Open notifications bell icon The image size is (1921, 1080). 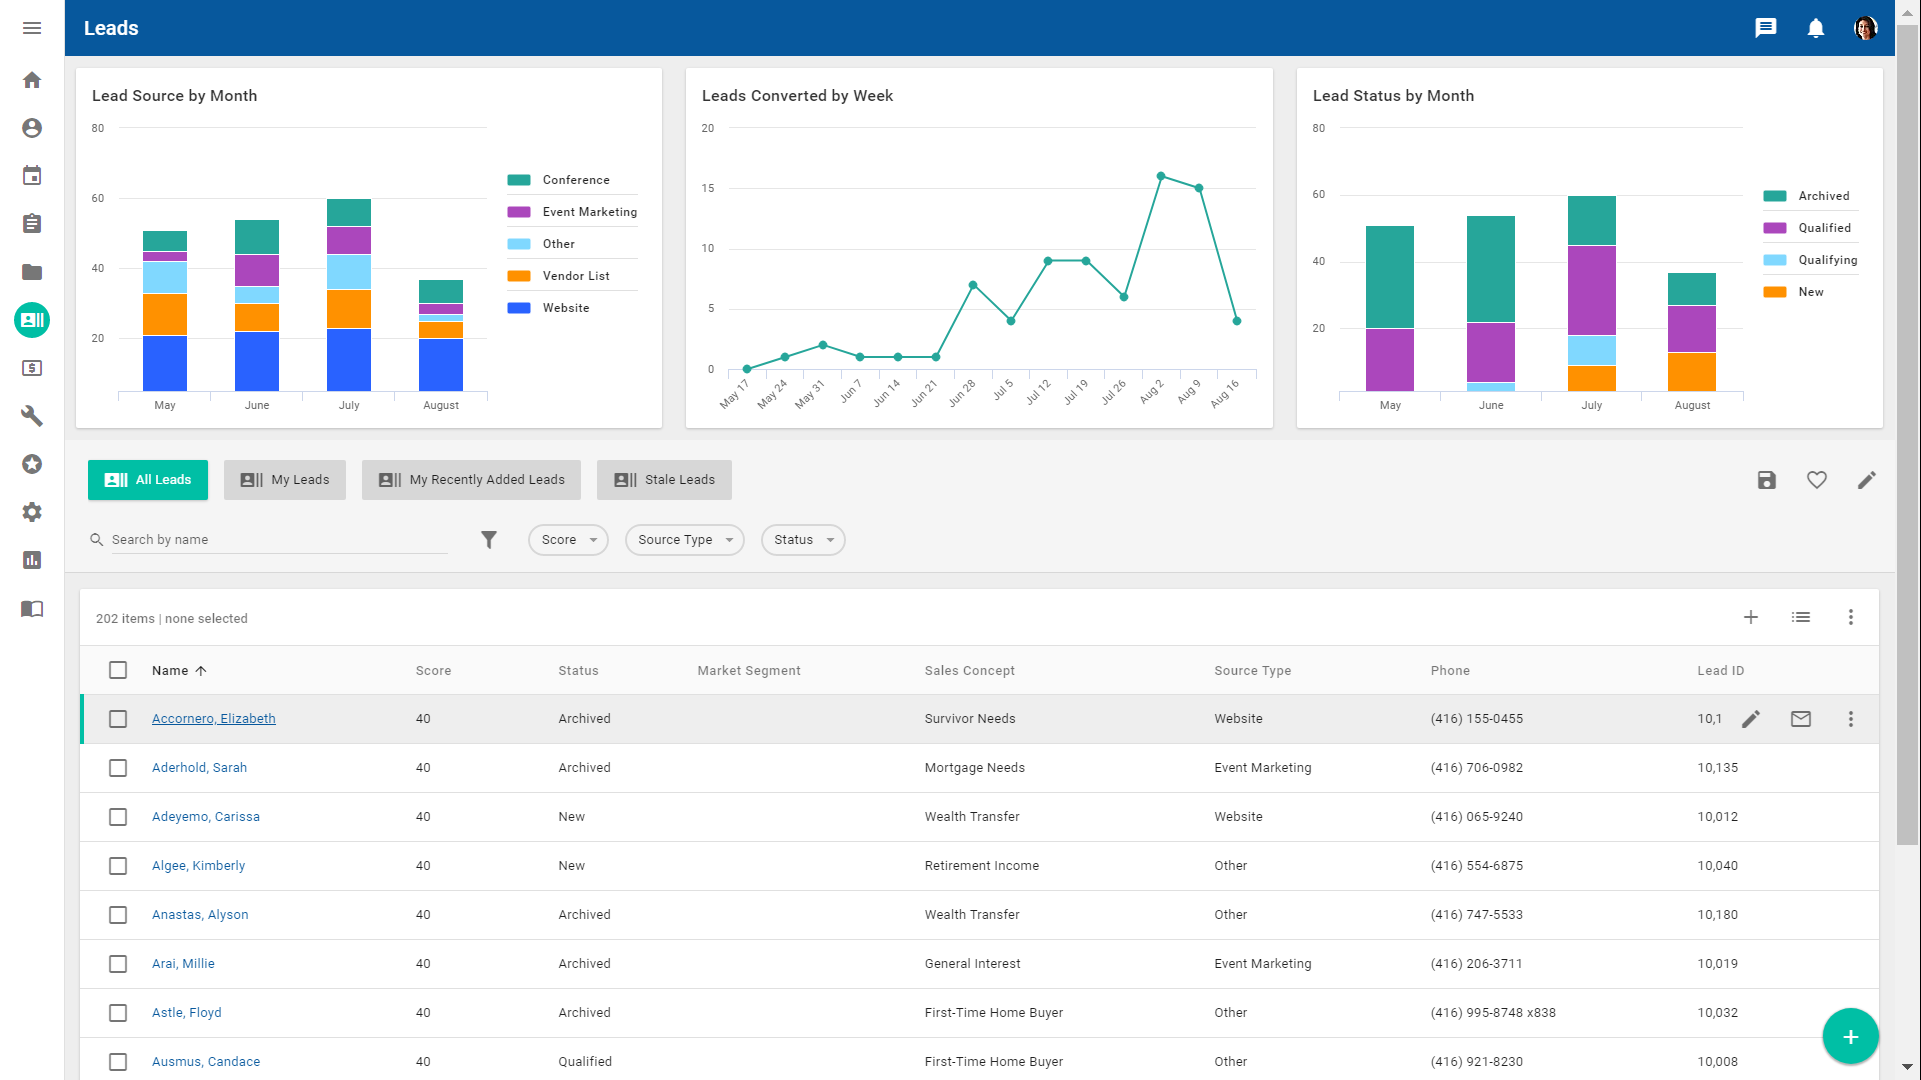[x=1816, y=28]
